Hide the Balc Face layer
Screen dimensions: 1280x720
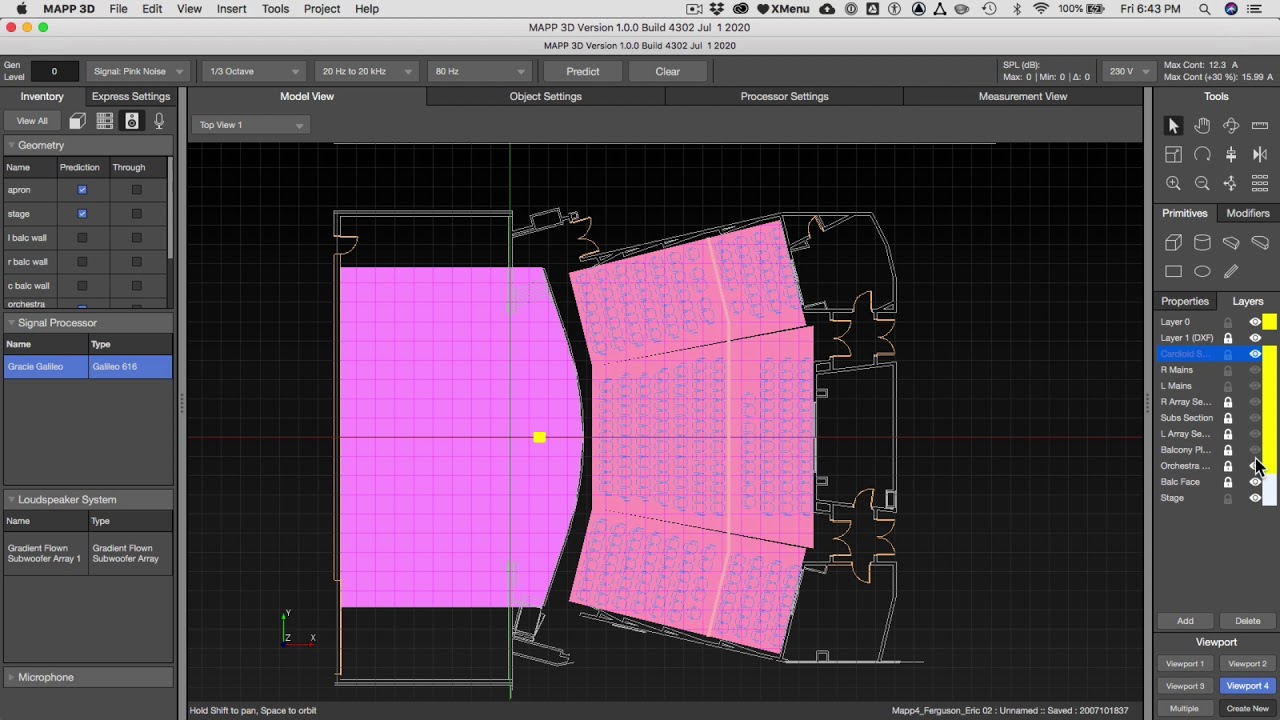(x=1255, y=482)
